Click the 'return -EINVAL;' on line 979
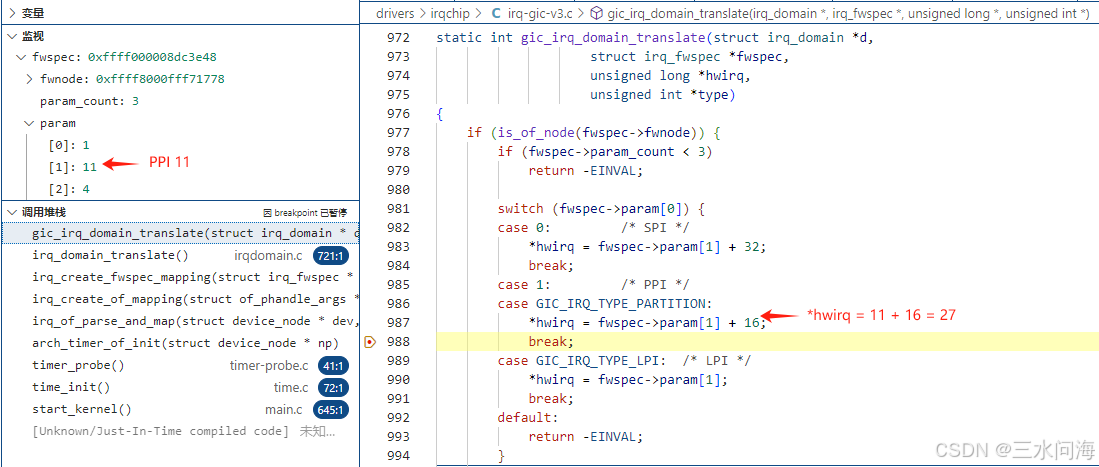The image size is (1099, 467). point(585,170)
